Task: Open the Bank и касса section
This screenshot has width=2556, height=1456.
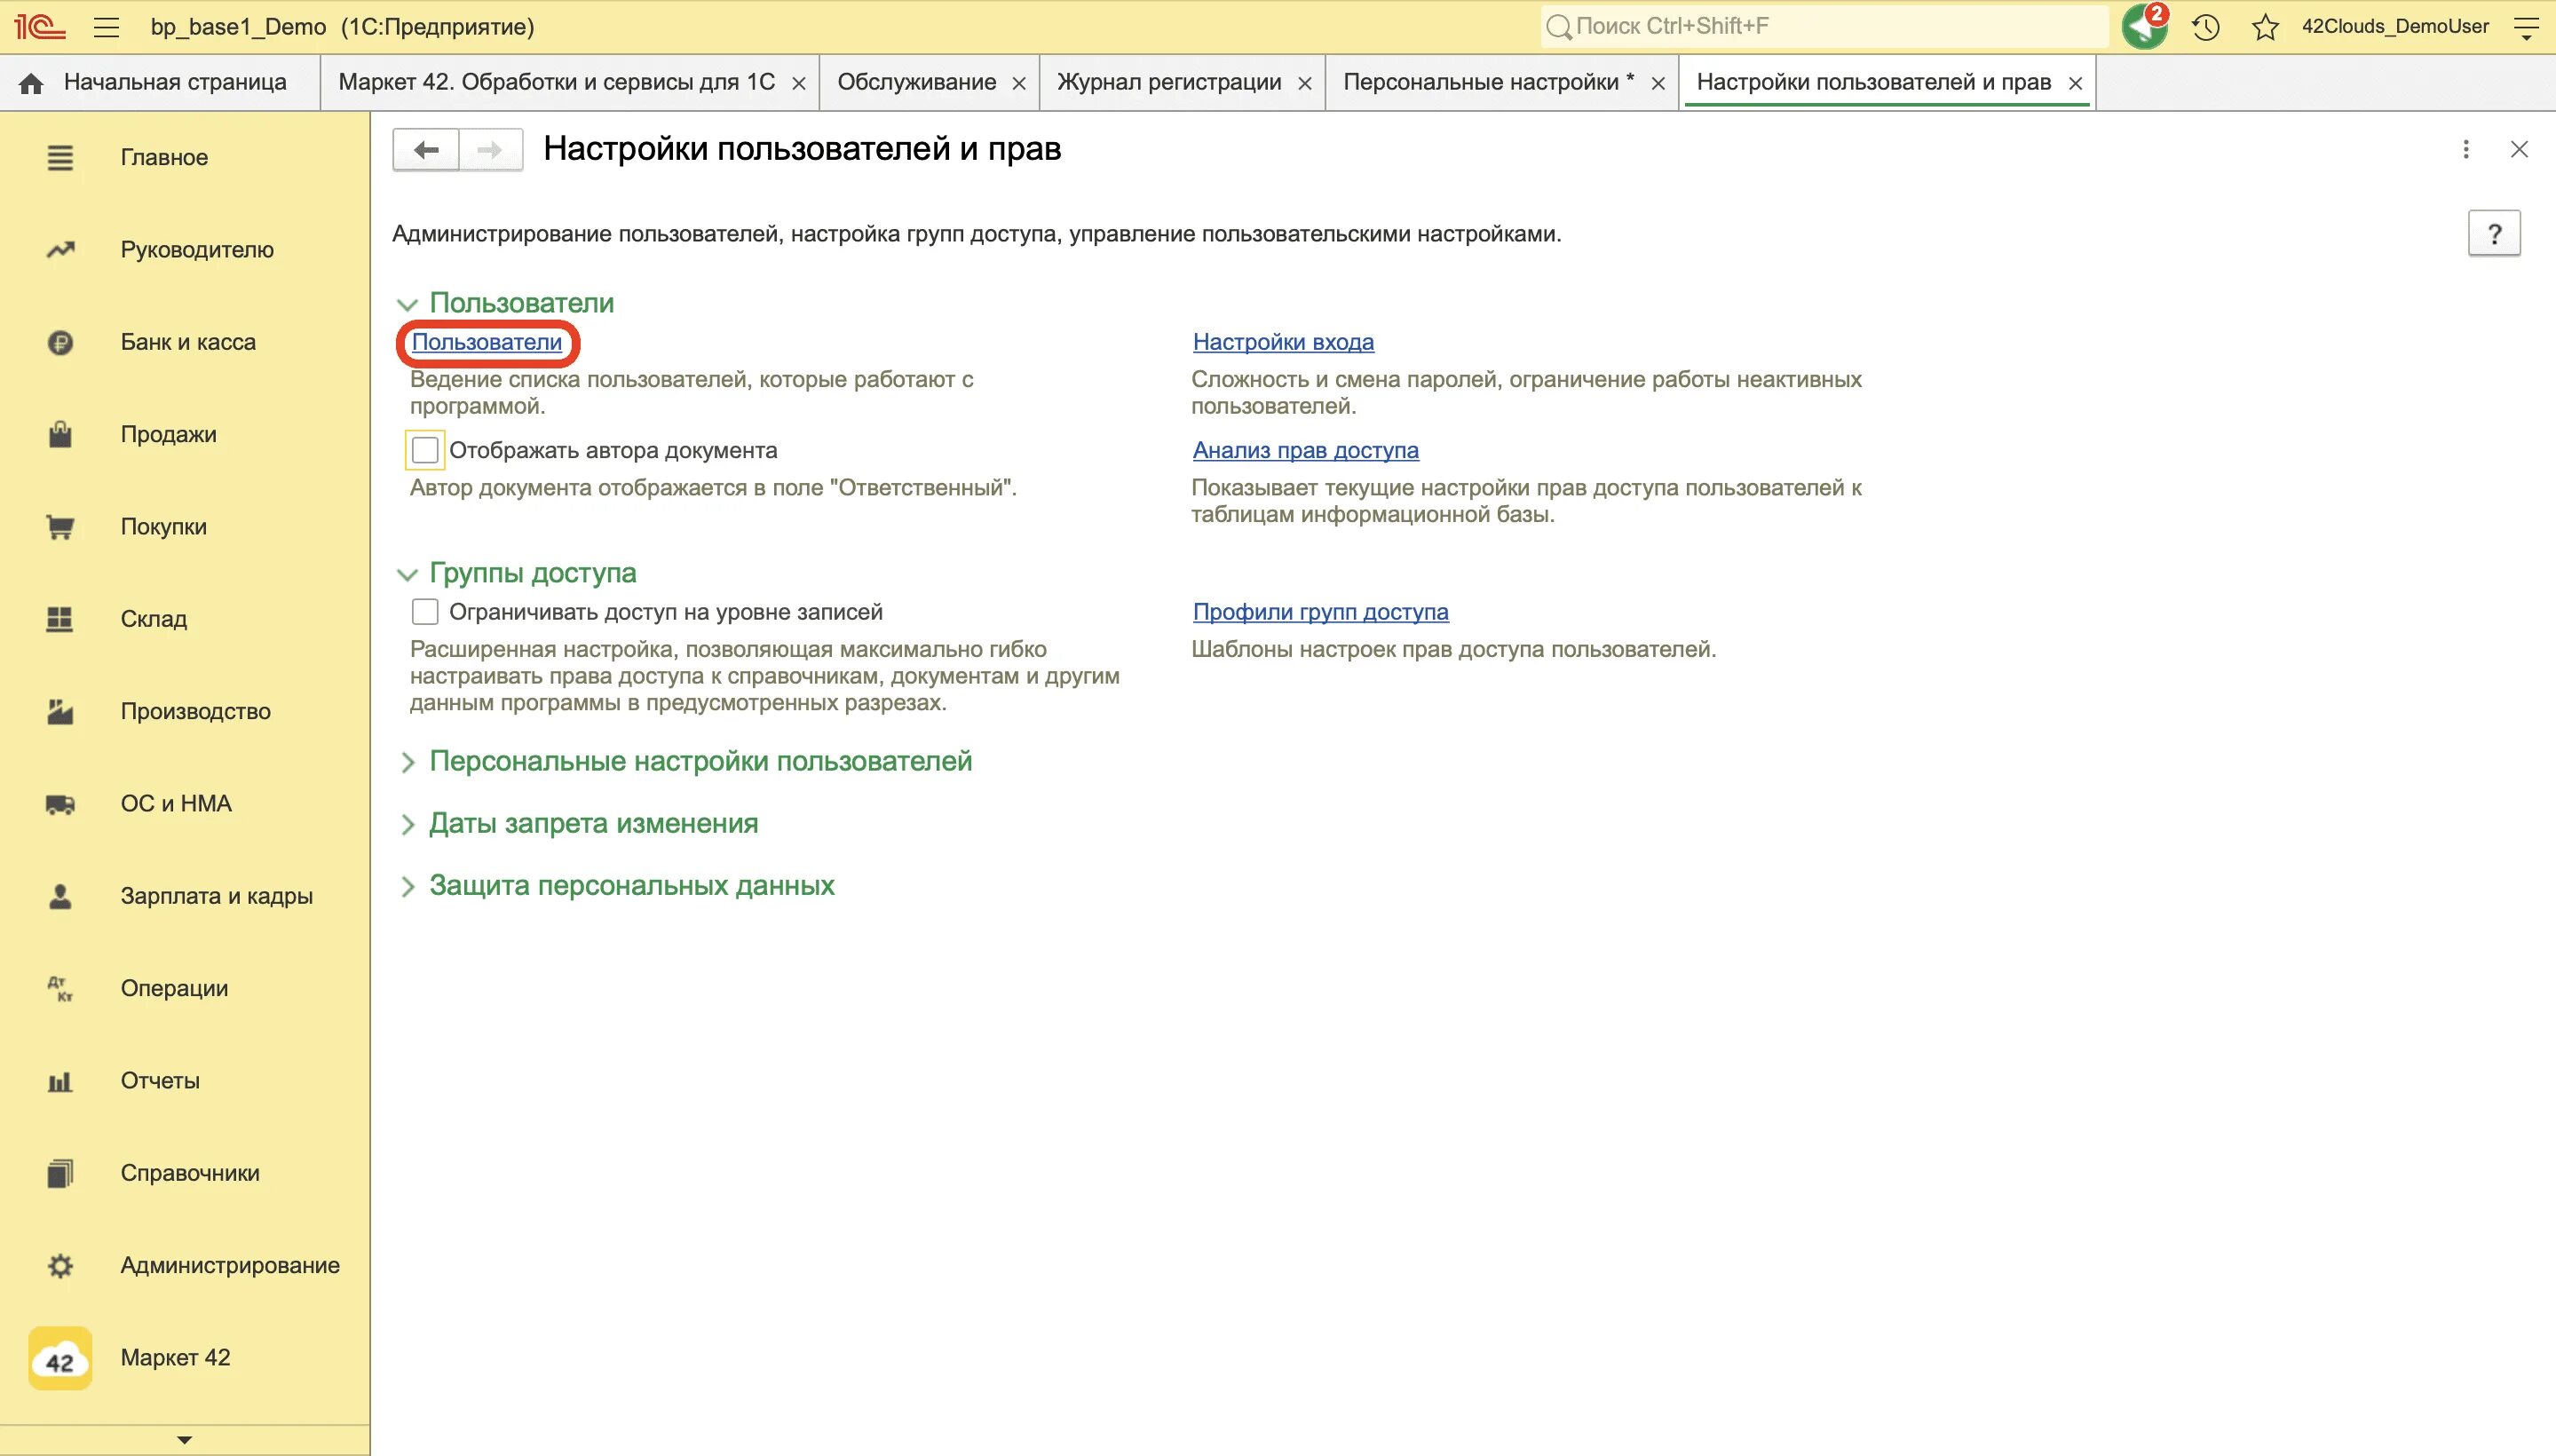Action: pyautogui.click(x=187, y=342)
